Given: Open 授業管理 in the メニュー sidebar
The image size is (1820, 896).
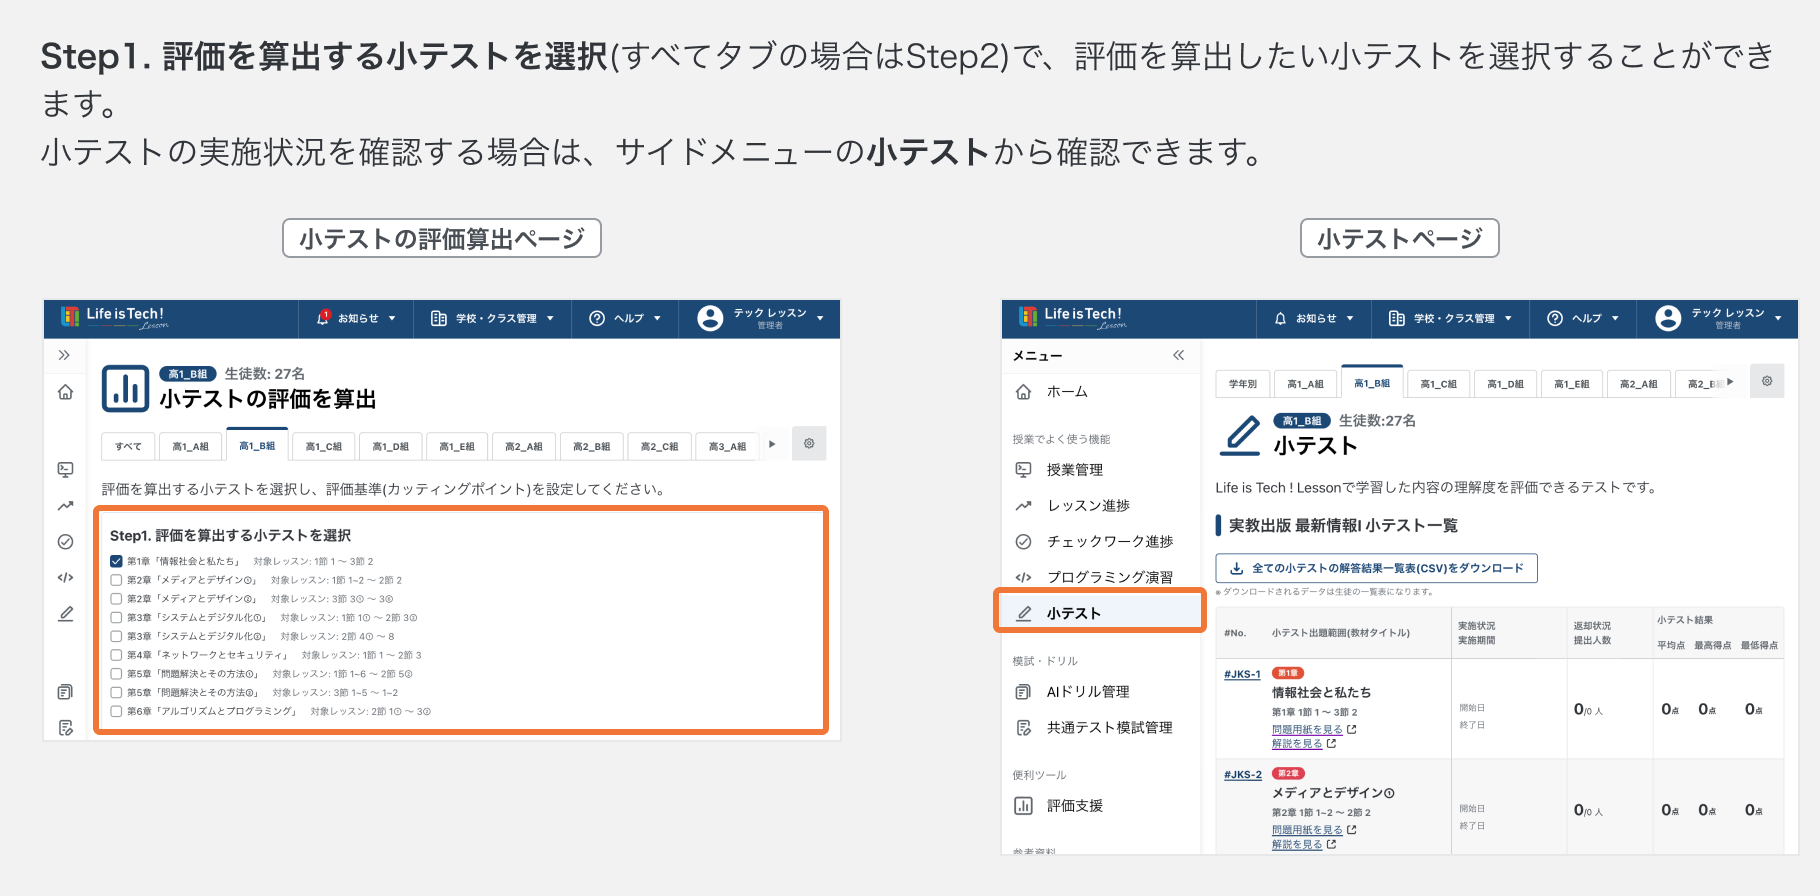Looking at the screenshot, I should (x=1100, y=470).
